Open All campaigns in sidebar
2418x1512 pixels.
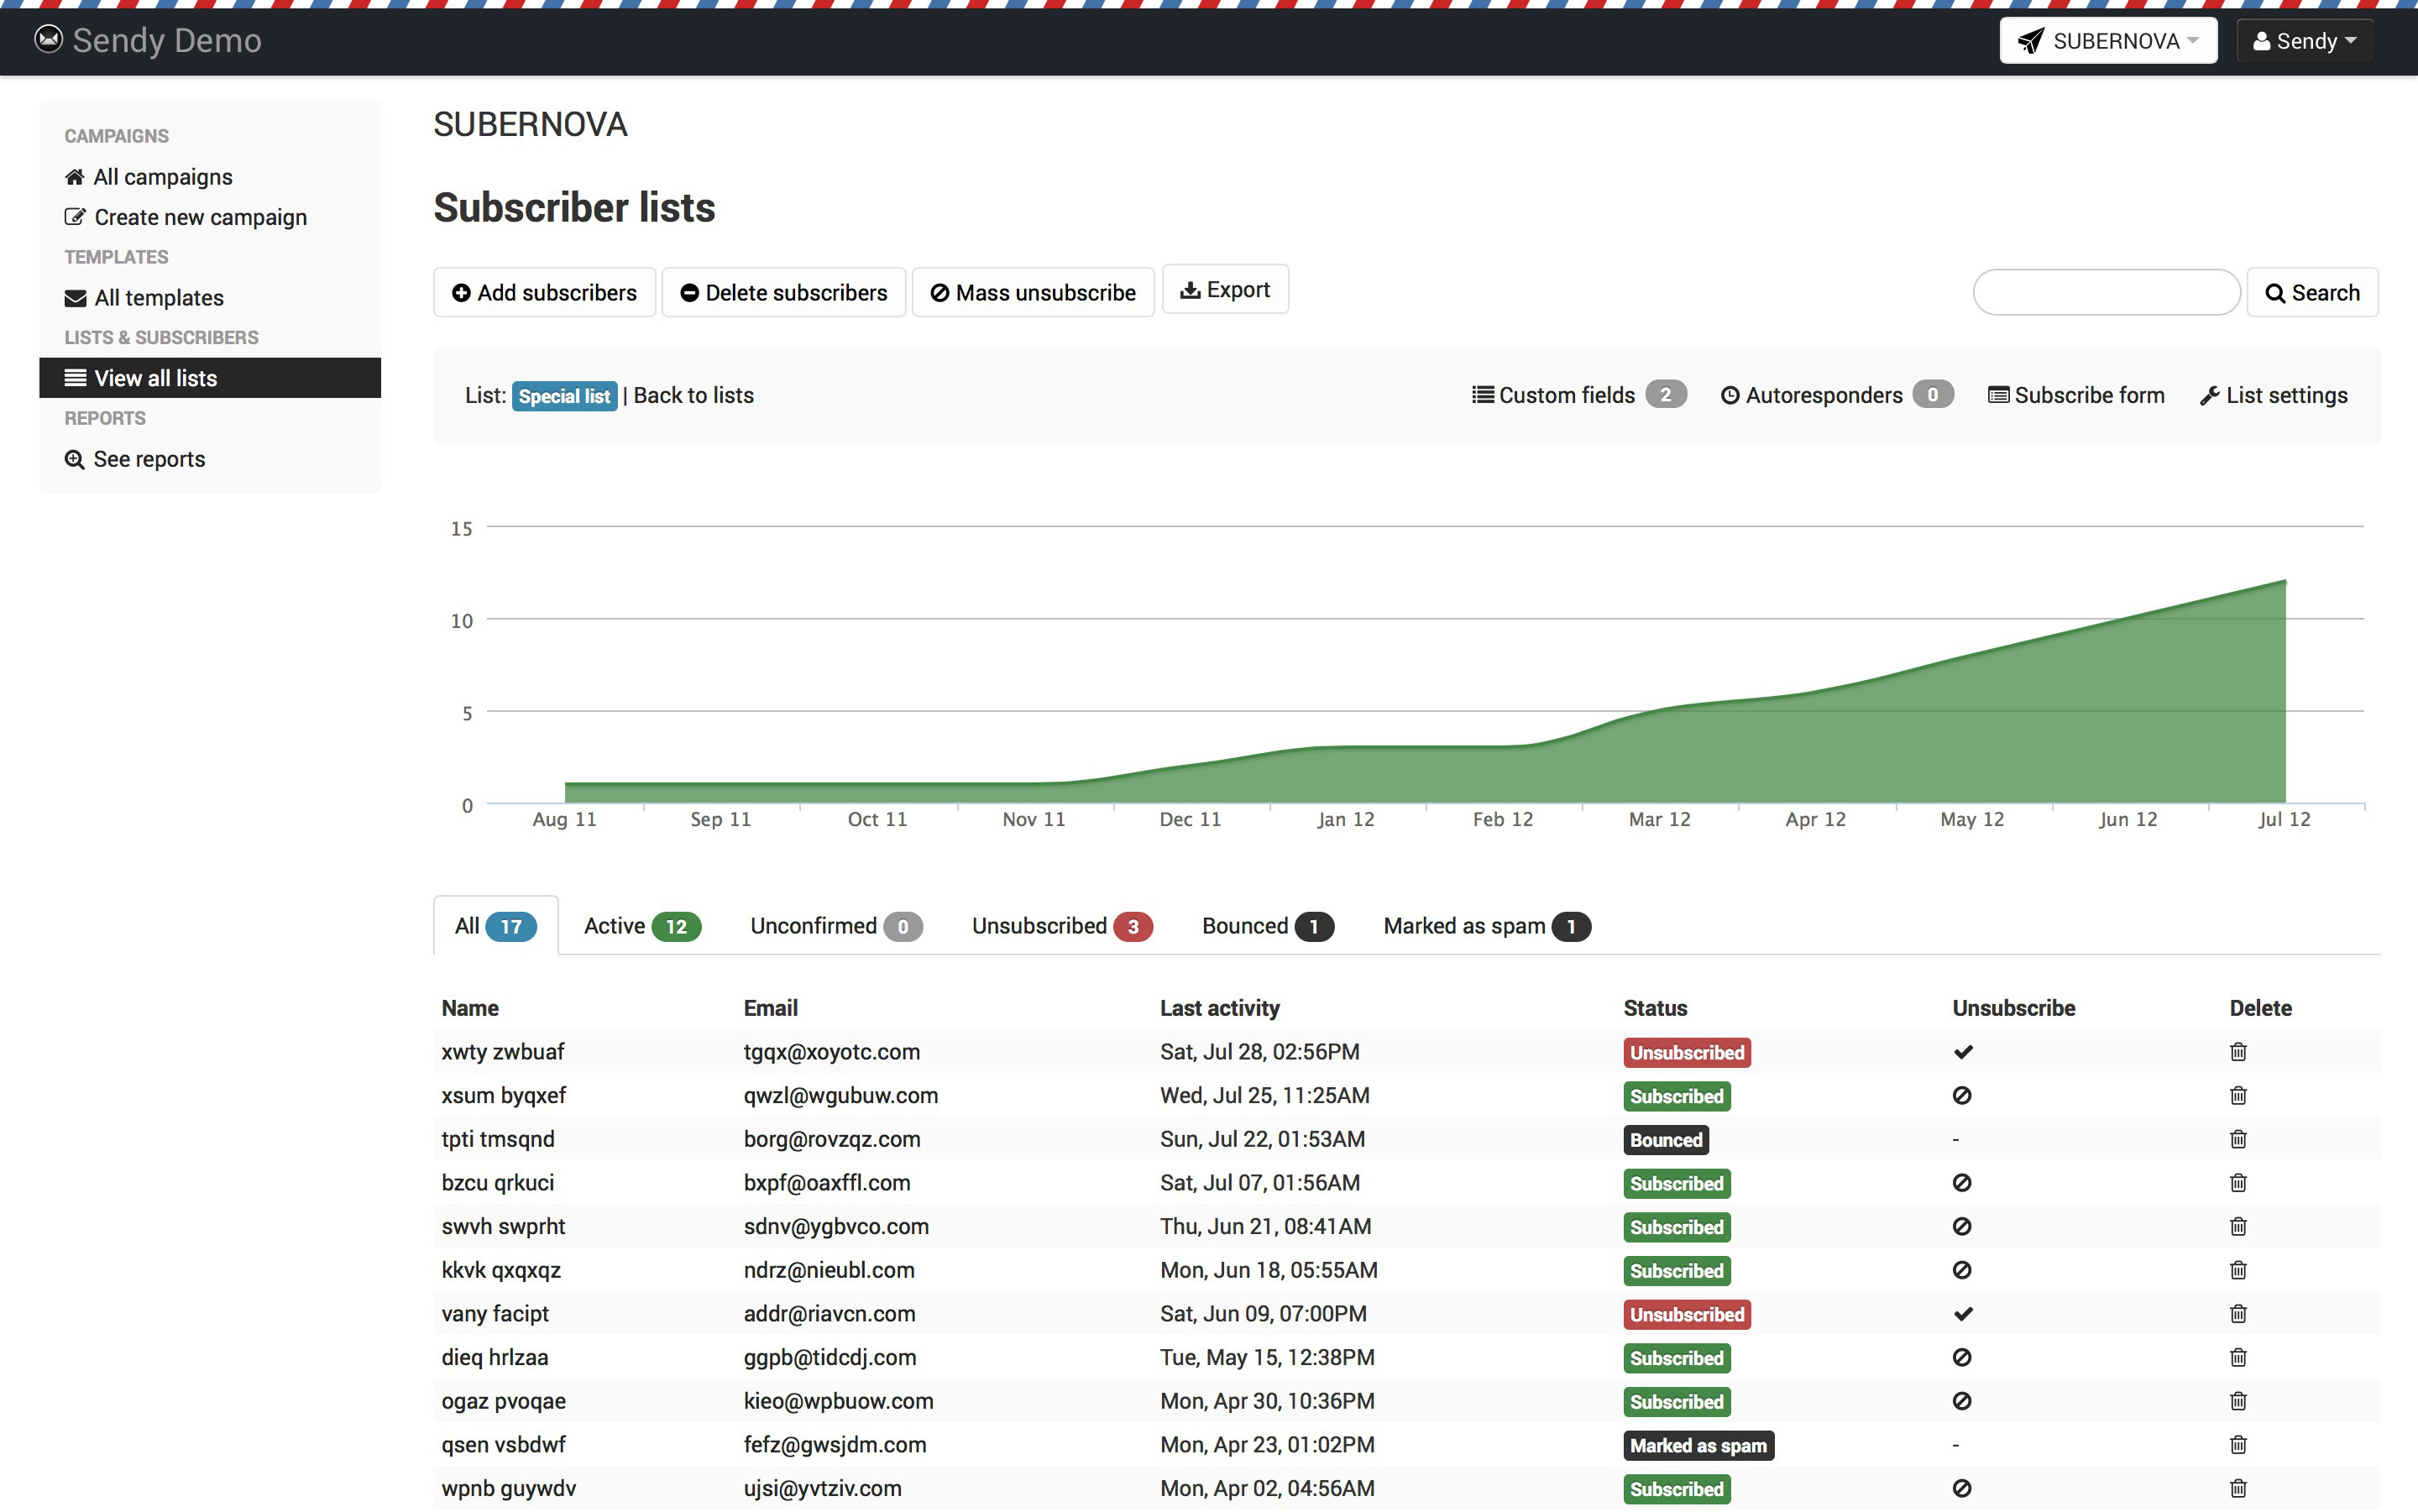pyautogui.click(x=149, y=177)
